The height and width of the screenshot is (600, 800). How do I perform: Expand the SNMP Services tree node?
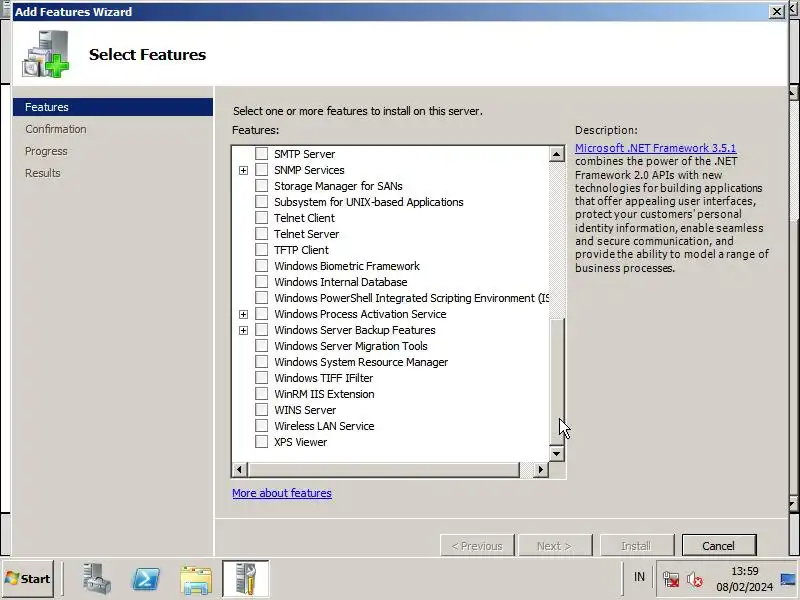pos(243,170)
